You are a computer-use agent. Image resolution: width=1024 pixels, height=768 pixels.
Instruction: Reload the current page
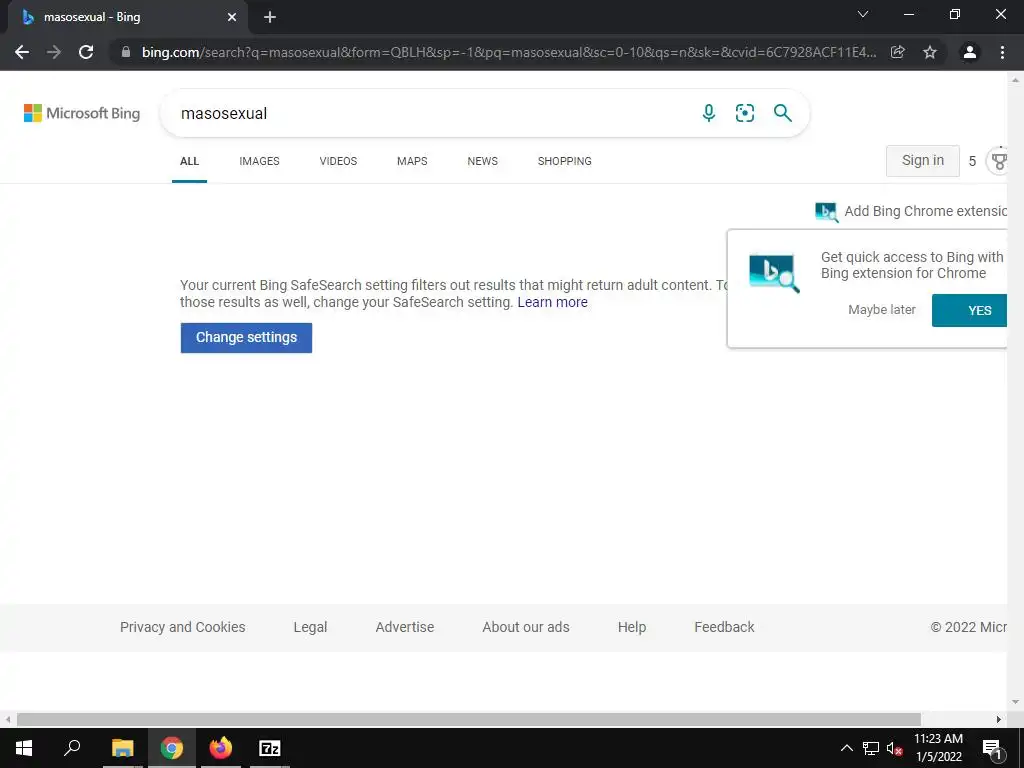86,52
